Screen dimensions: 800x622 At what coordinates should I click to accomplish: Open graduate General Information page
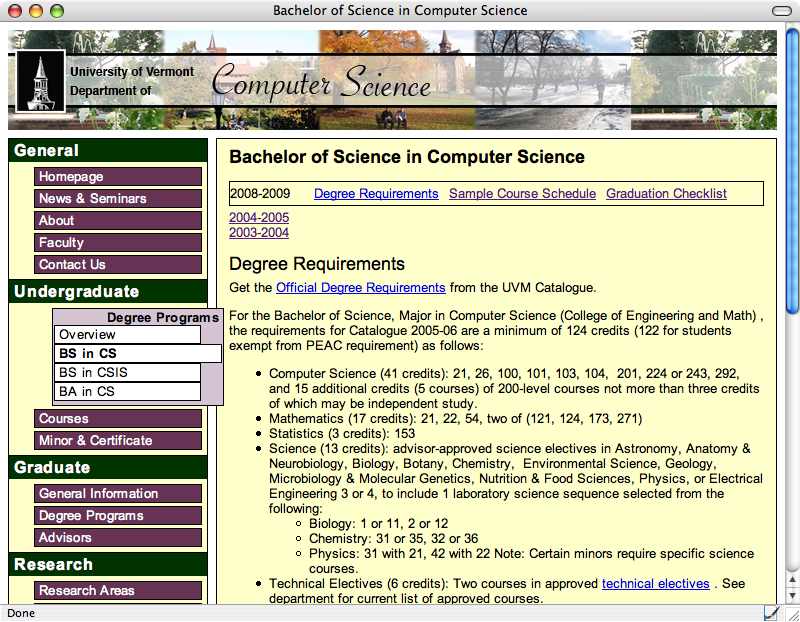point(118,493)
